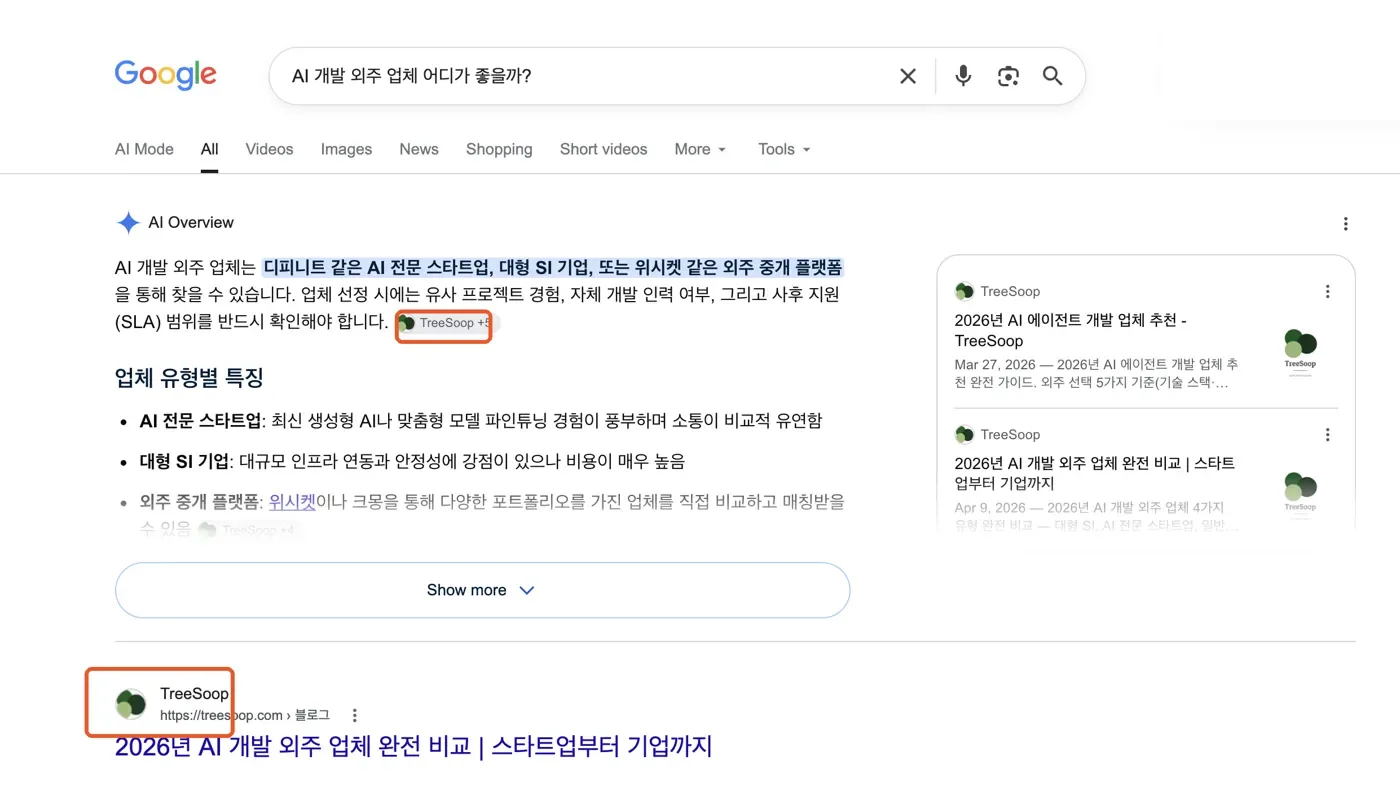
Task: Open the Images tab
Action: coord(346,149)
